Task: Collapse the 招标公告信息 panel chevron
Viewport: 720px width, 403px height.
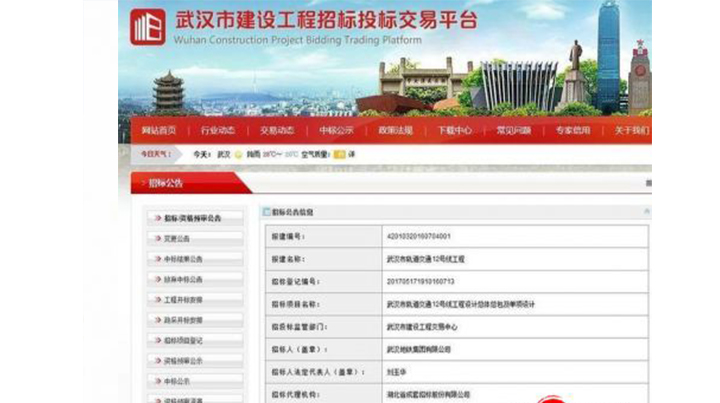Action: 647,212
